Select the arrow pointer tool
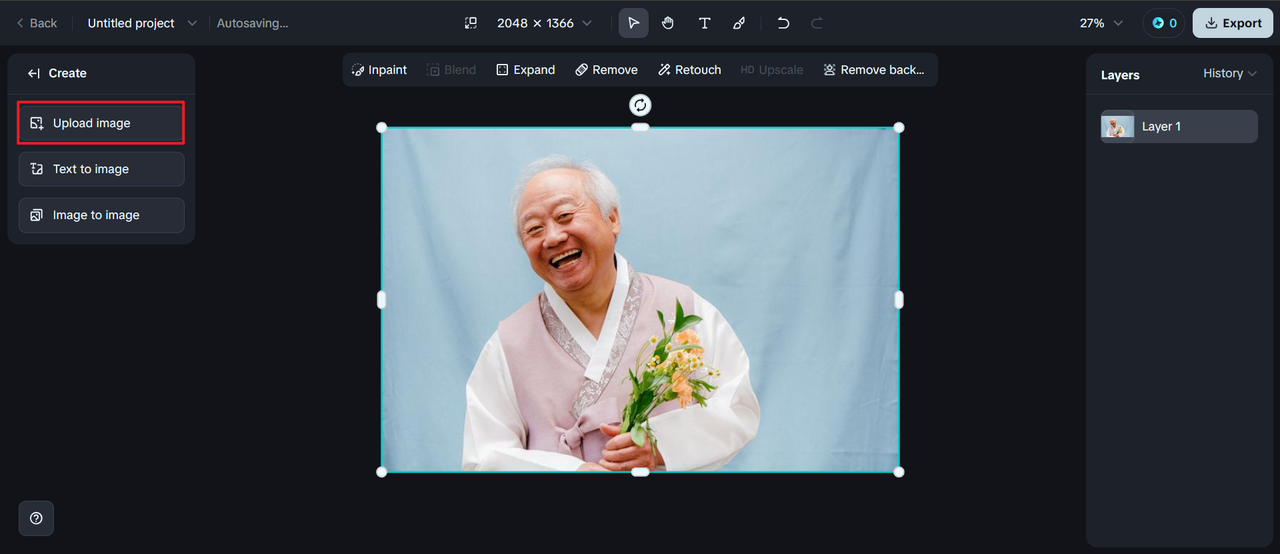 tap(633, 23)
